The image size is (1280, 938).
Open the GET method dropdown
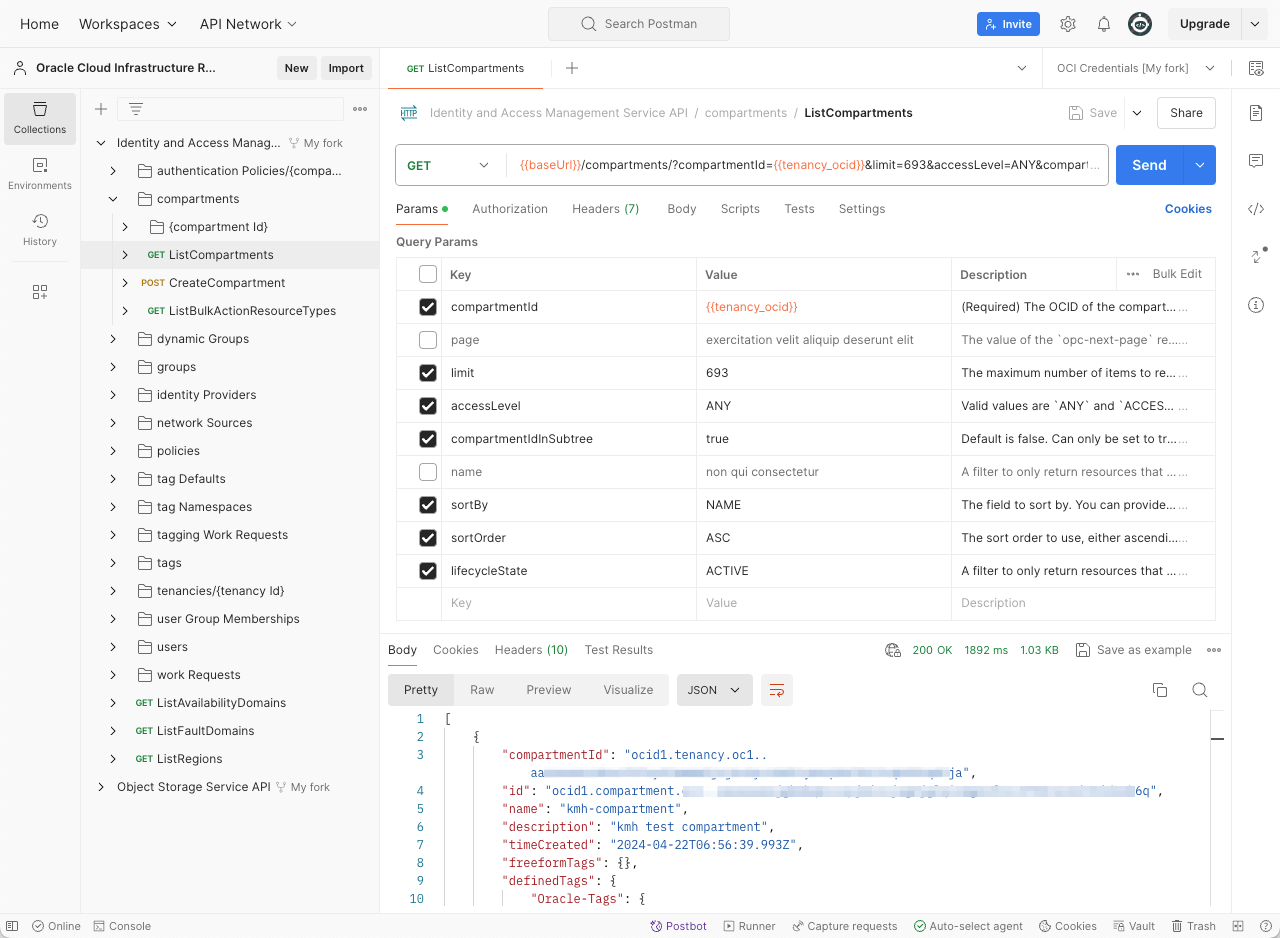(449, 165)
